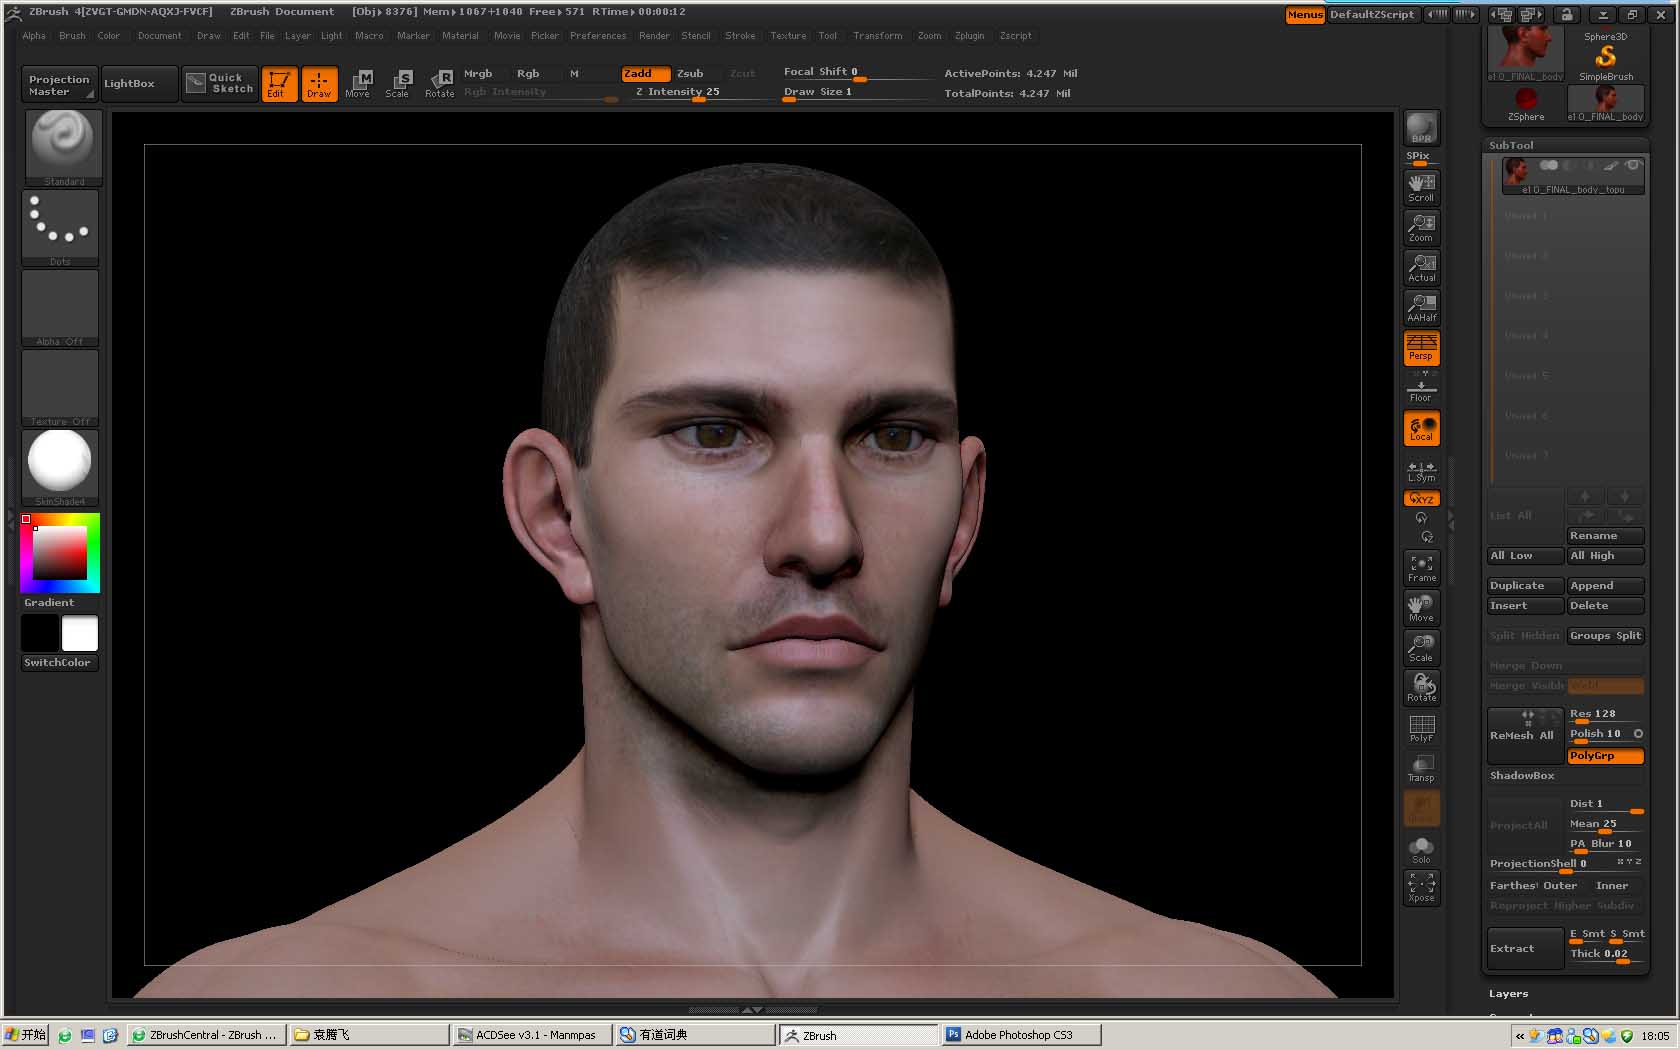Toggle Transp transparency mode
Screen dimensions: 1680x1050
1421,768
